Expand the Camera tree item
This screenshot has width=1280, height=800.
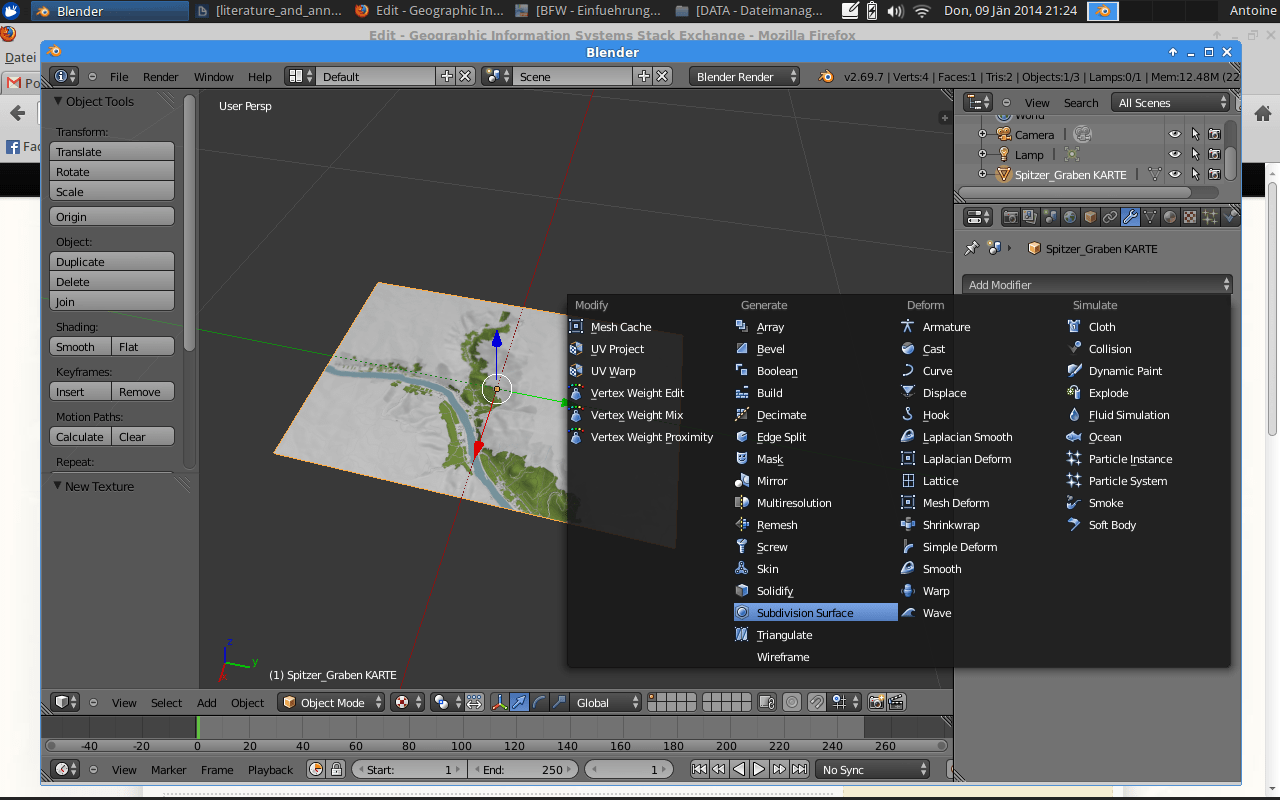(x=982, y=135)
